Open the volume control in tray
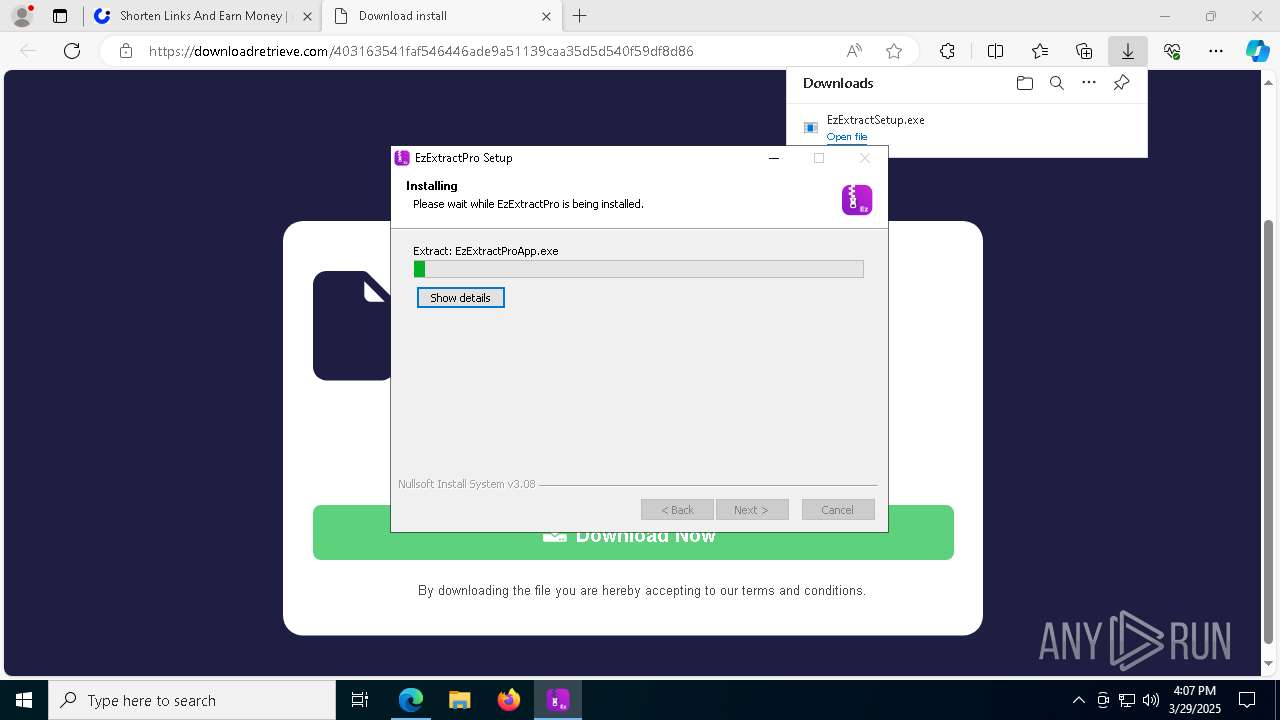 pyautogui.click(x=1151, y=700)
